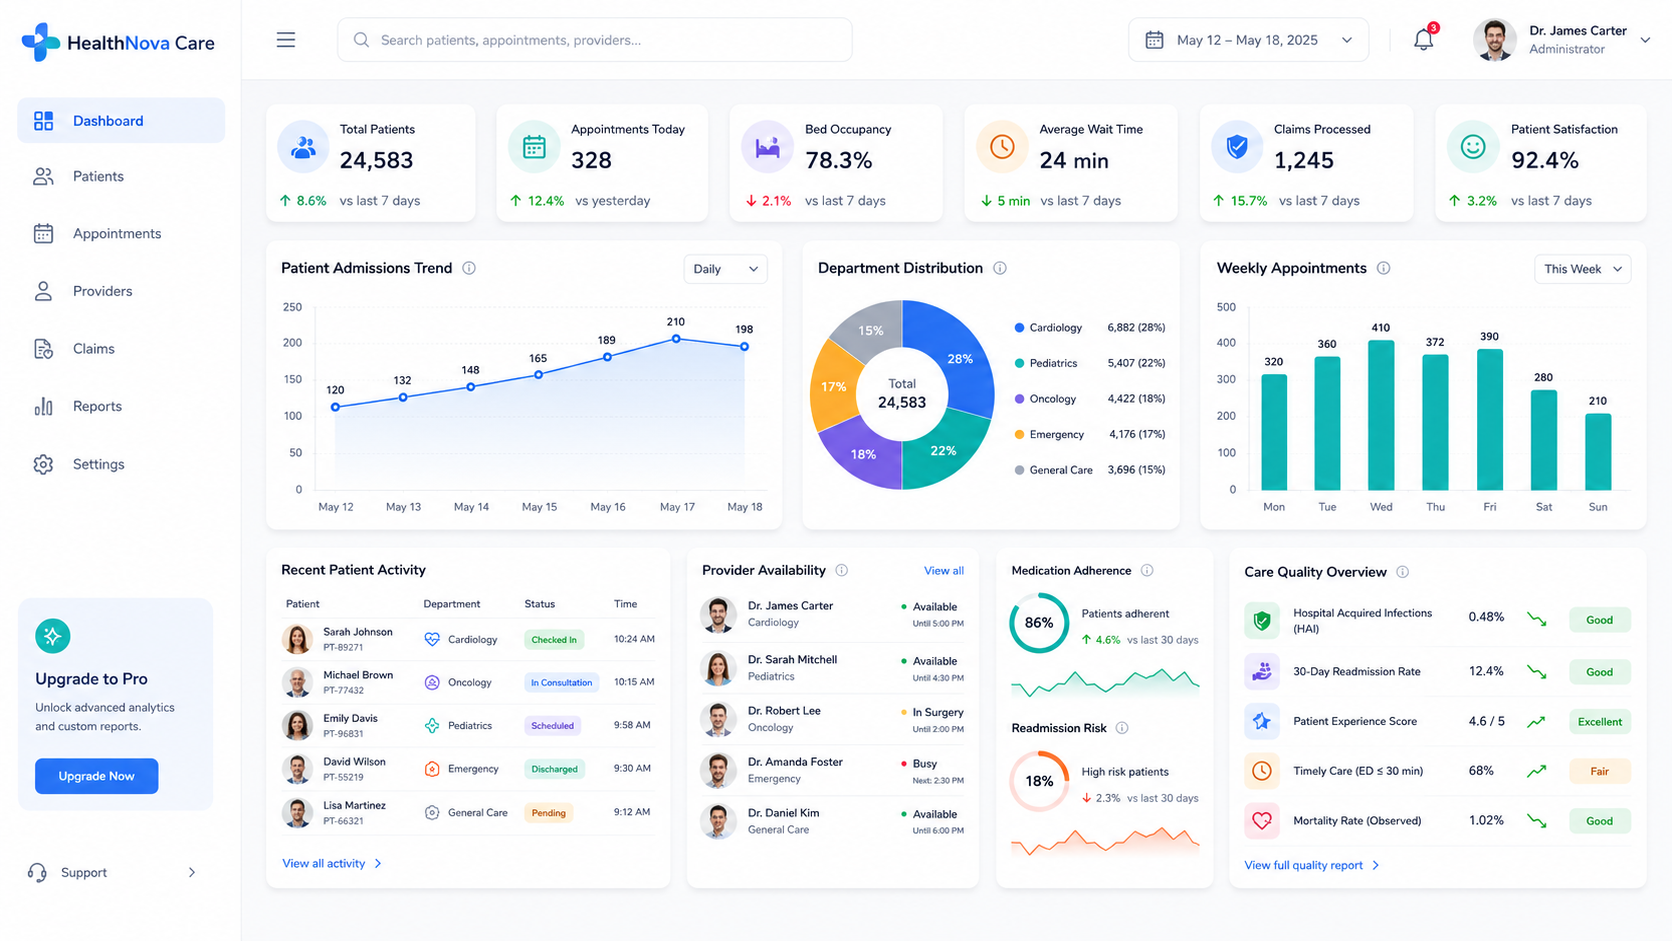Open the Daily interval dropdown
This screenshot has height=941, width=1672.
tap(725, 269)
